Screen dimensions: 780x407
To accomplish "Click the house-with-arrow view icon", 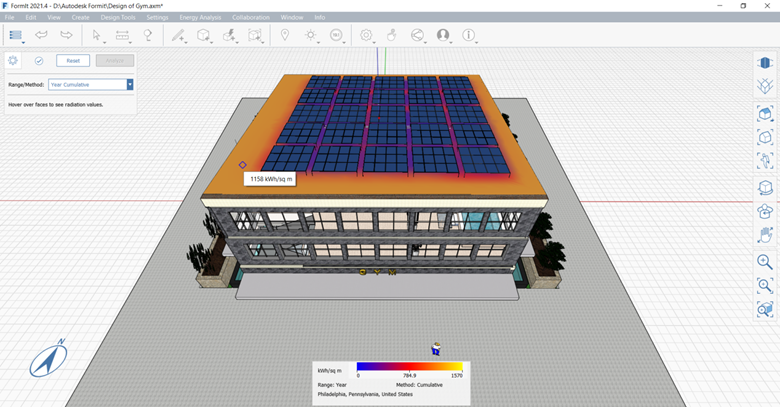I will tap(765, 114).
